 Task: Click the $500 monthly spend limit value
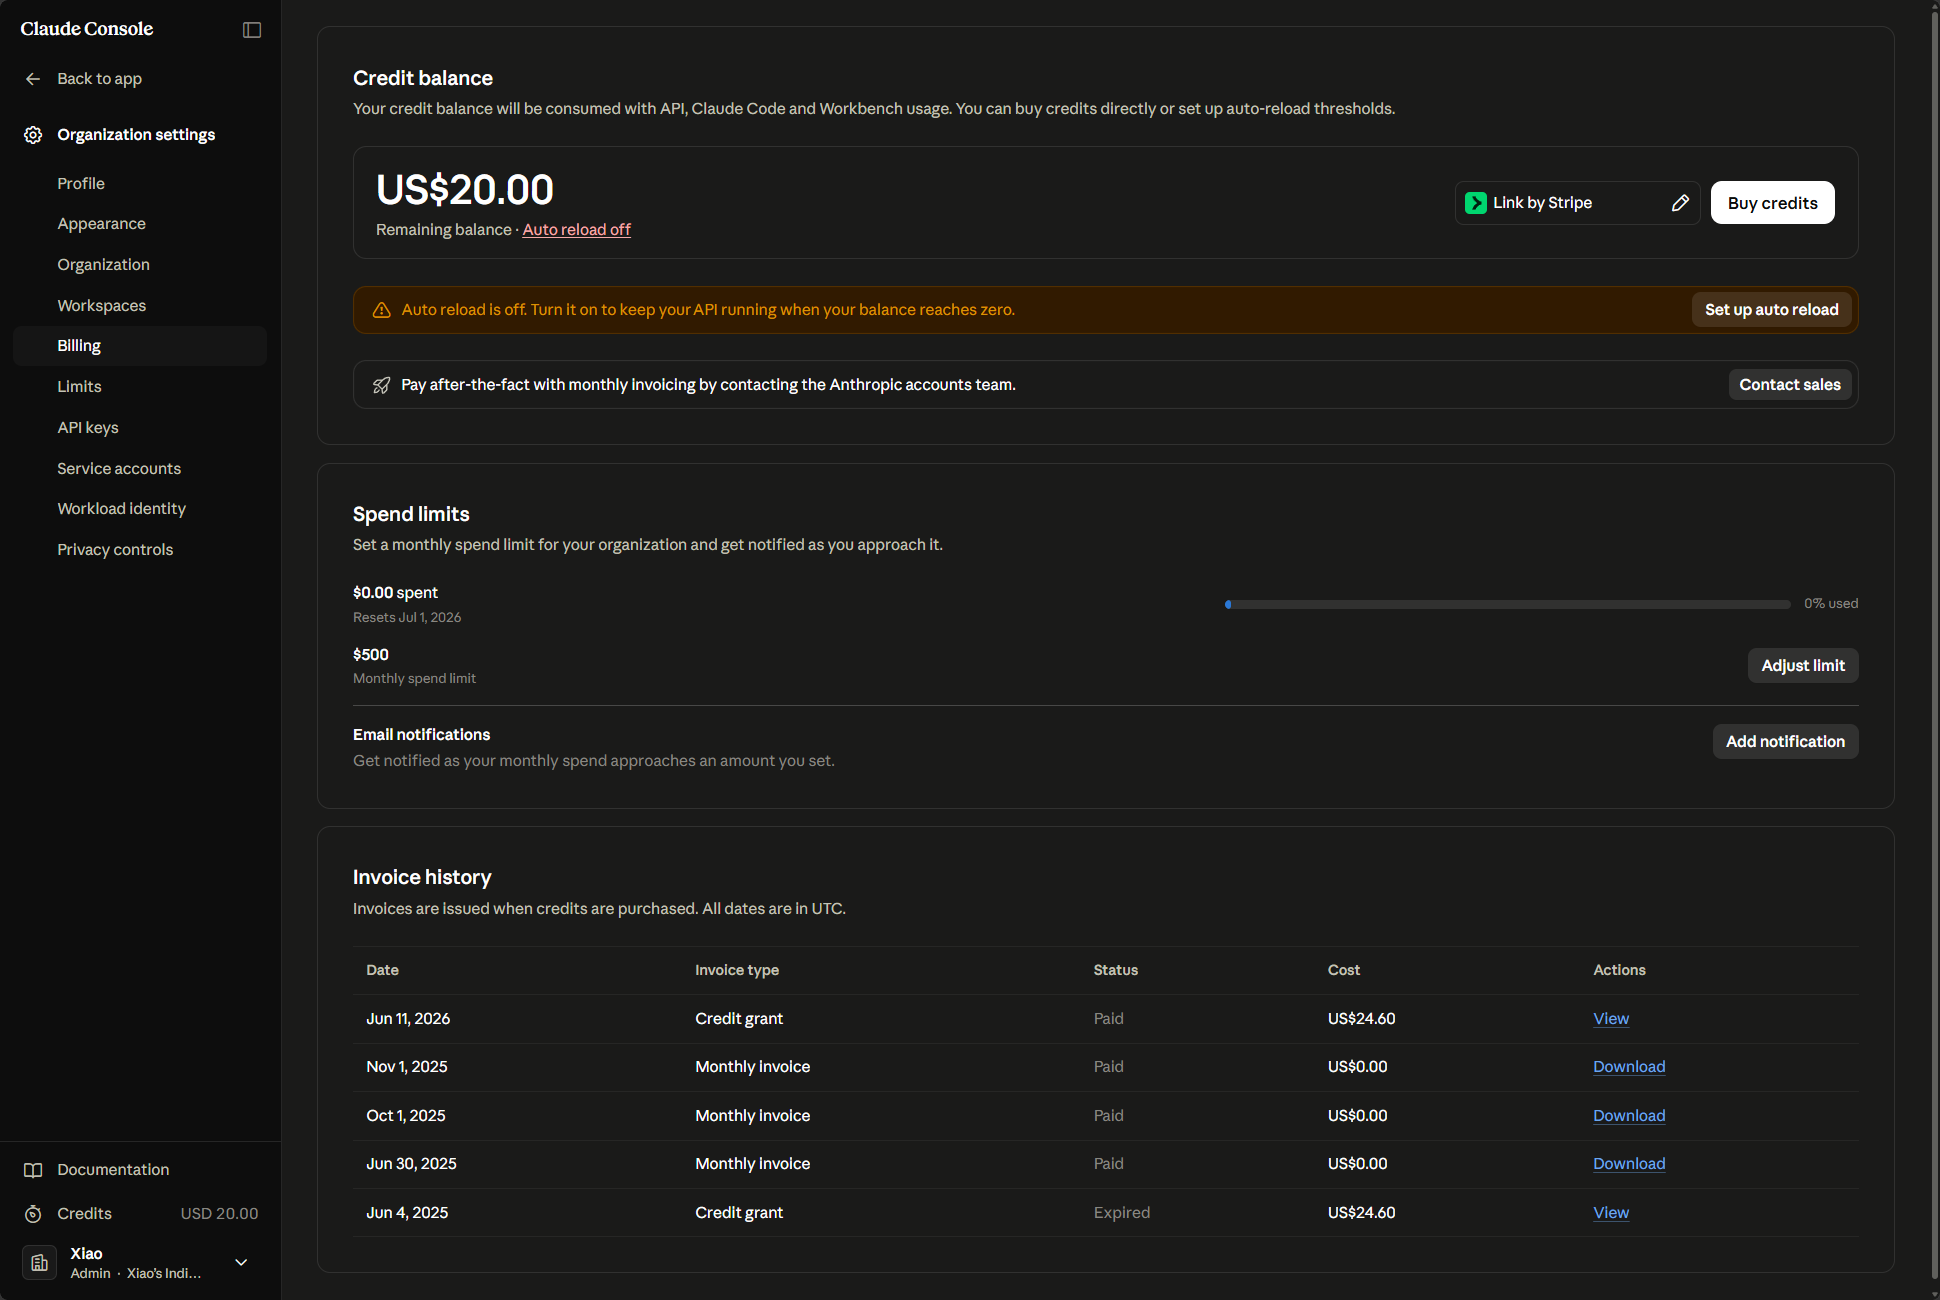[371, 655]
